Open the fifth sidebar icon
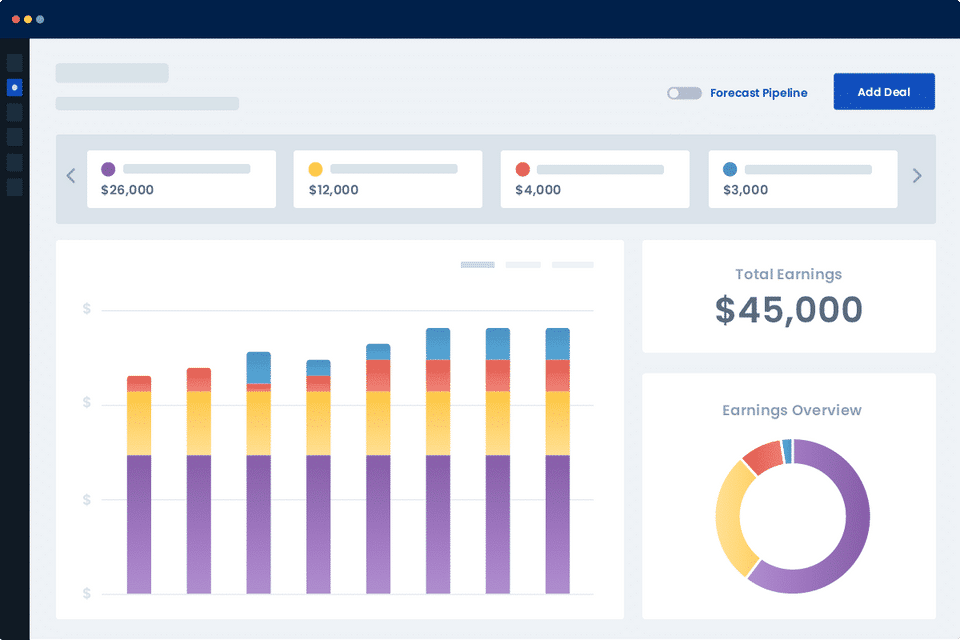960x640 pixels. pyautogui.click(x=15, y=162)
